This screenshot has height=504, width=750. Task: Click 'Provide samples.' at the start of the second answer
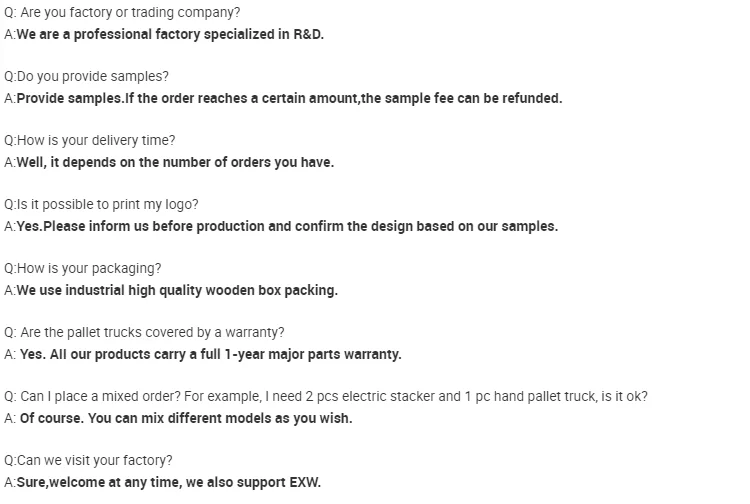(69, 98)
